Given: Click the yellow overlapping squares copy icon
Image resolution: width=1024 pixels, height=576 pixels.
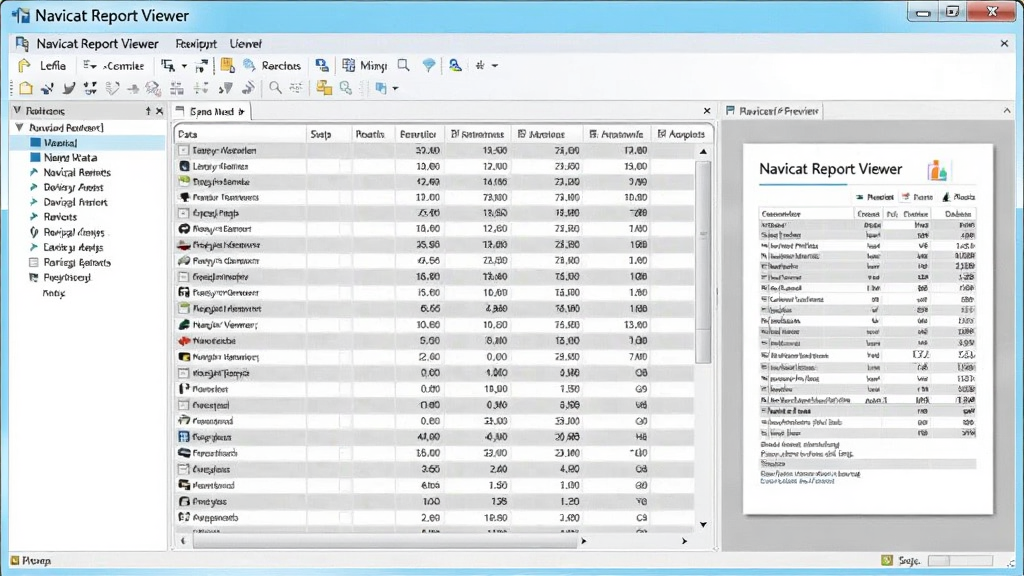Looking at the screenshot, I should 324,88.
